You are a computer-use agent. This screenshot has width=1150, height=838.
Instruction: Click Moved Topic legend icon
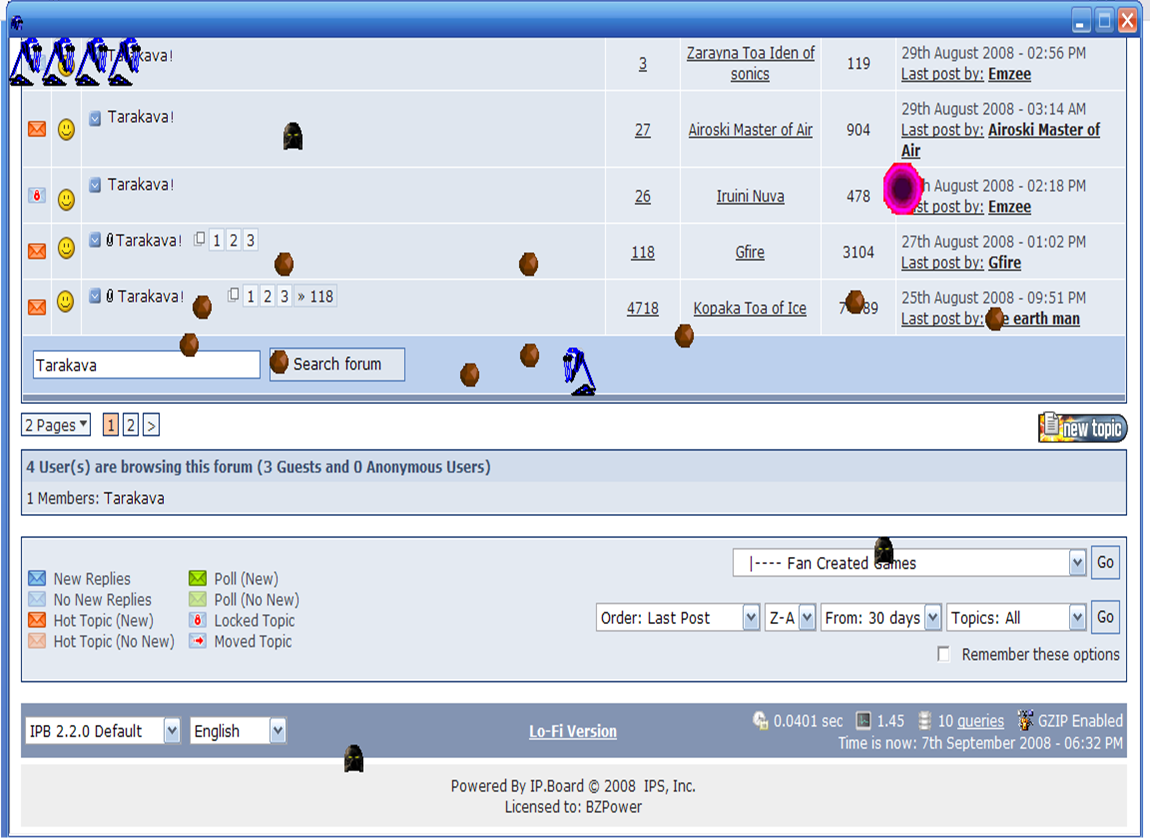click(x=197, y=641)
